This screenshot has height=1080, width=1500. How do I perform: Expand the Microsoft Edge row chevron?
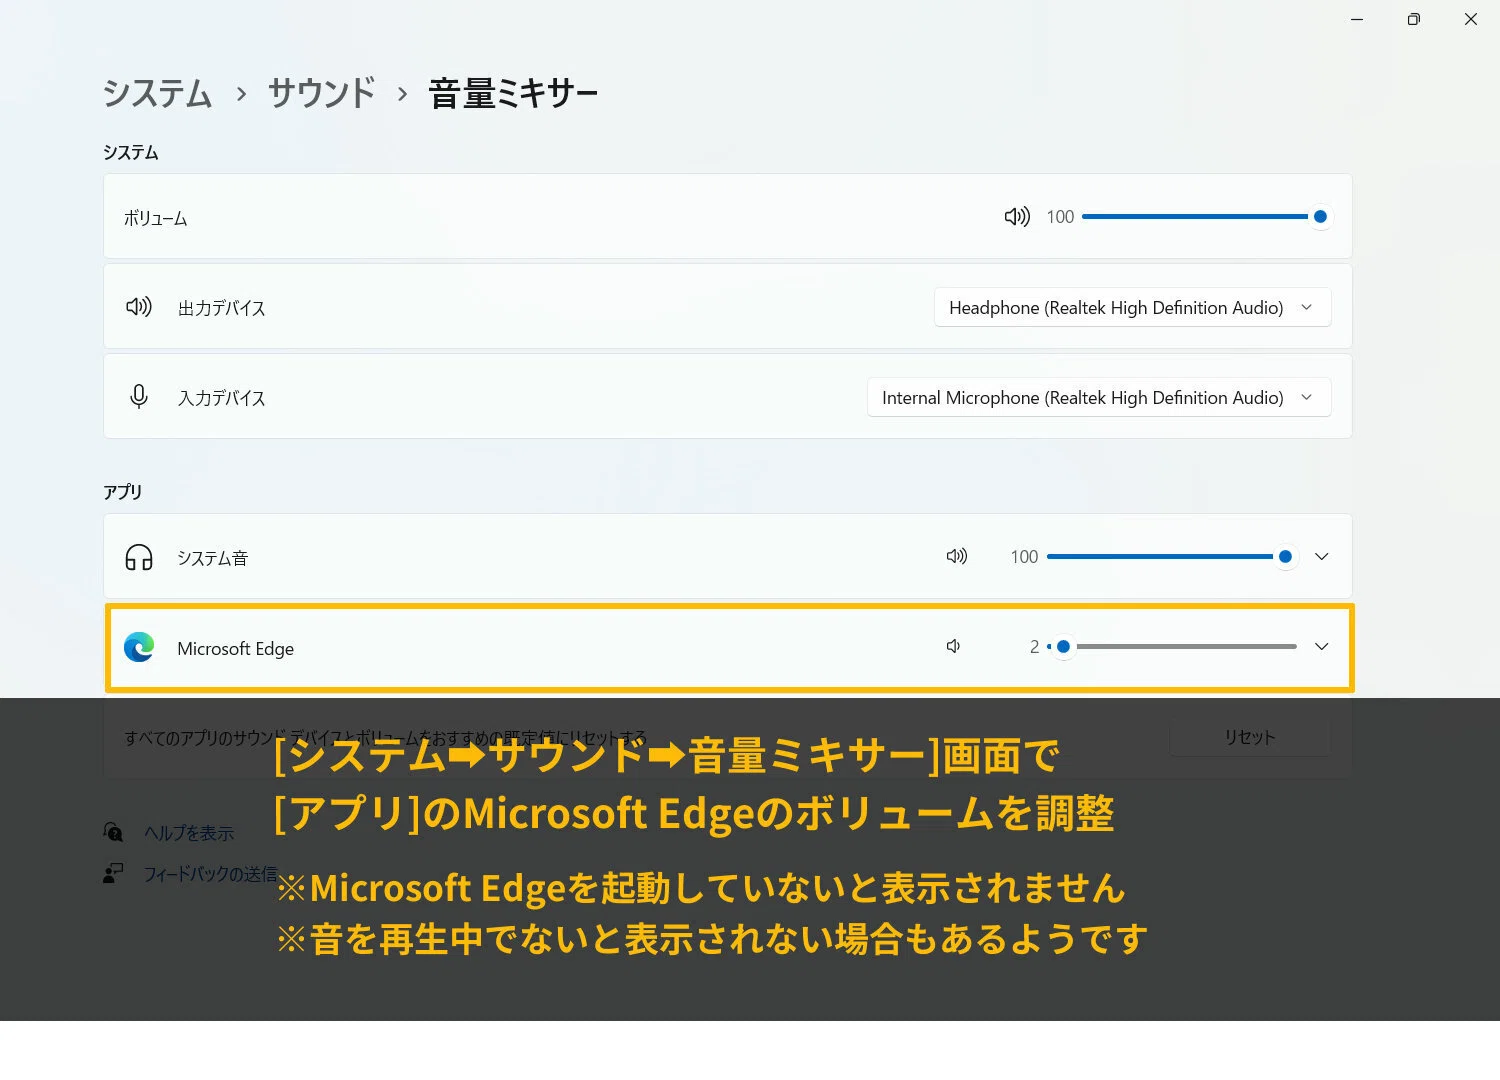(1321, 646)
